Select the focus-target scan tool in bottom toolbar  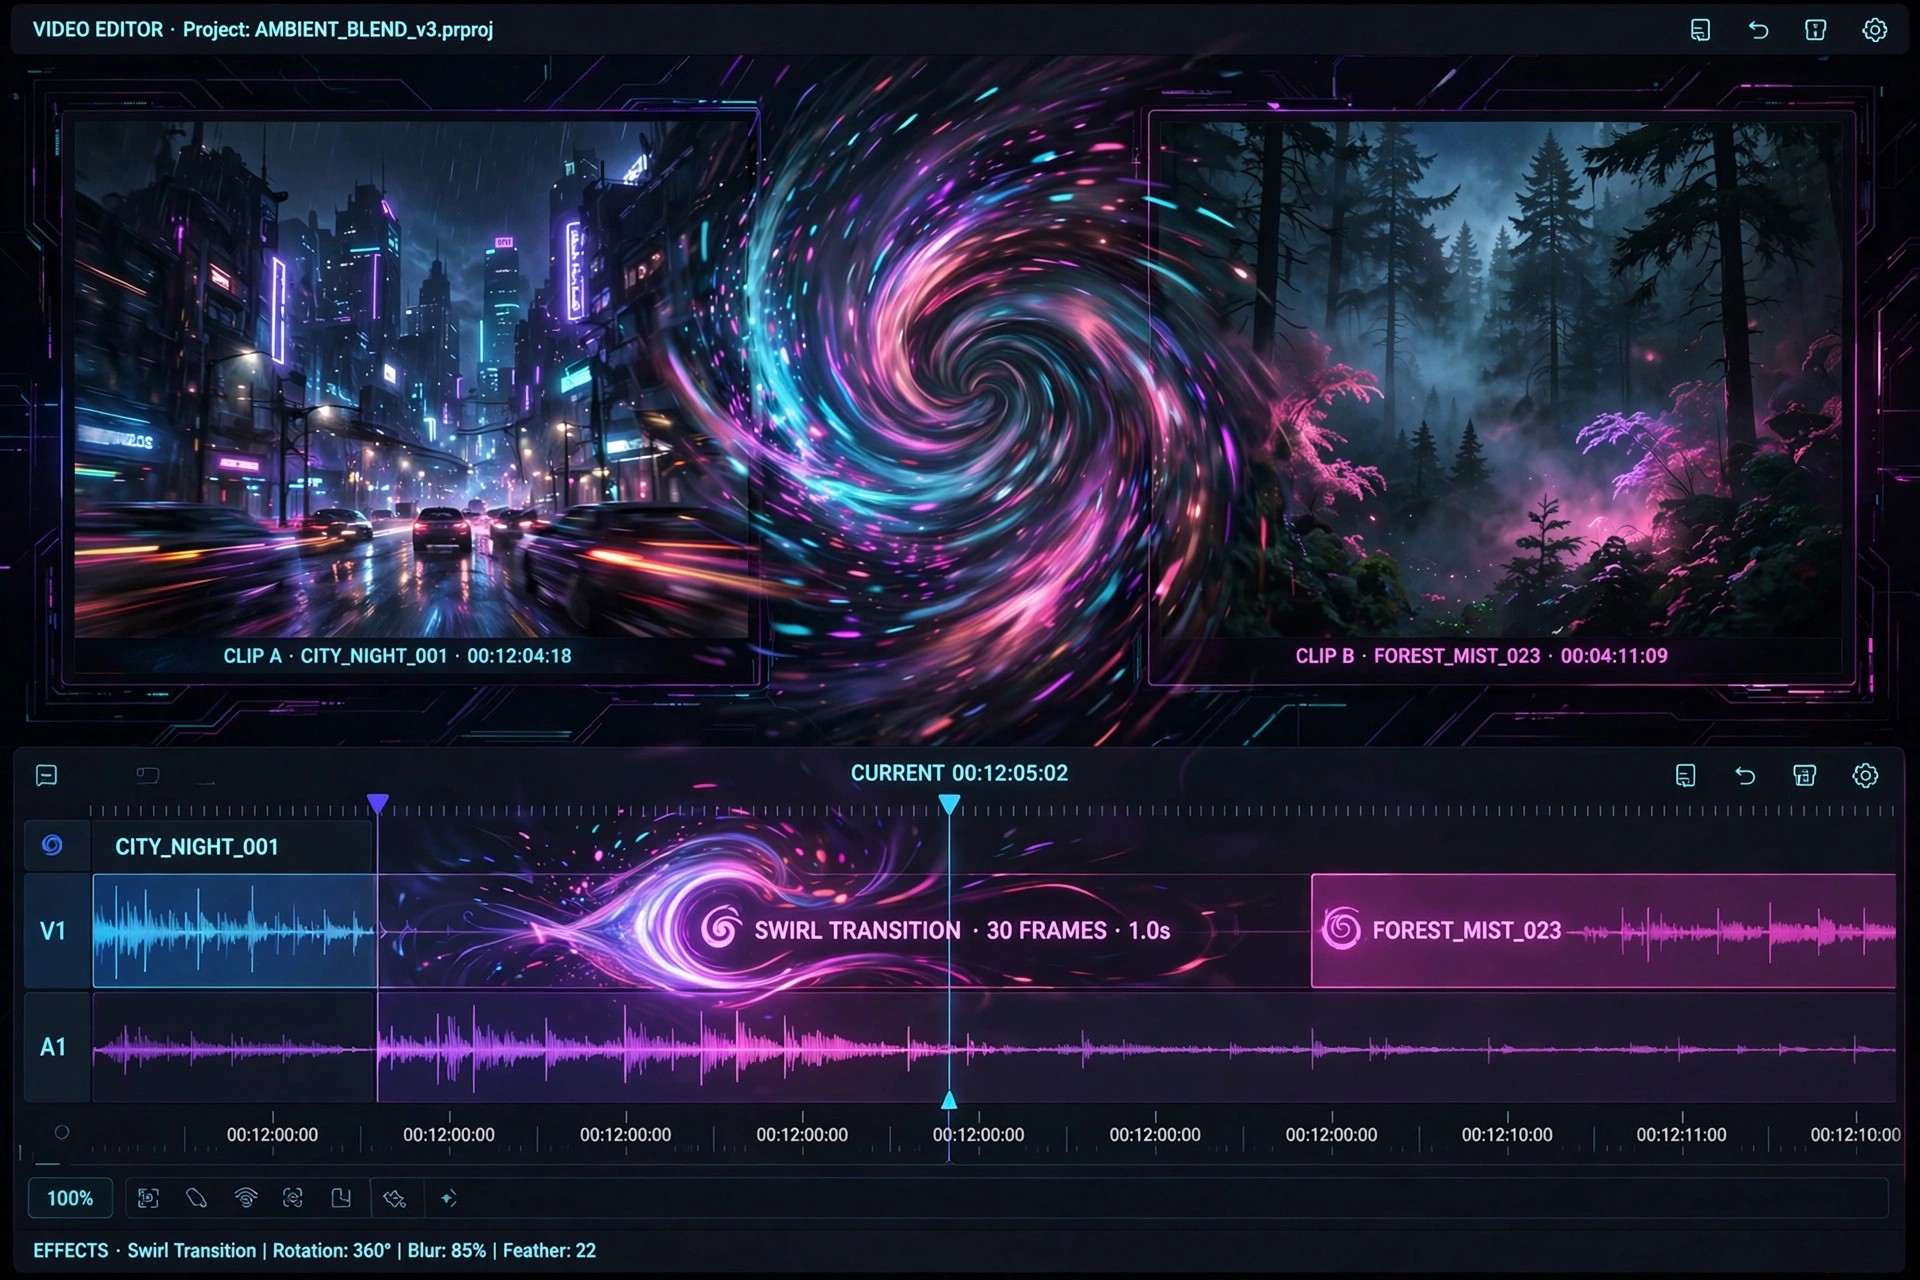[293, 1198]
